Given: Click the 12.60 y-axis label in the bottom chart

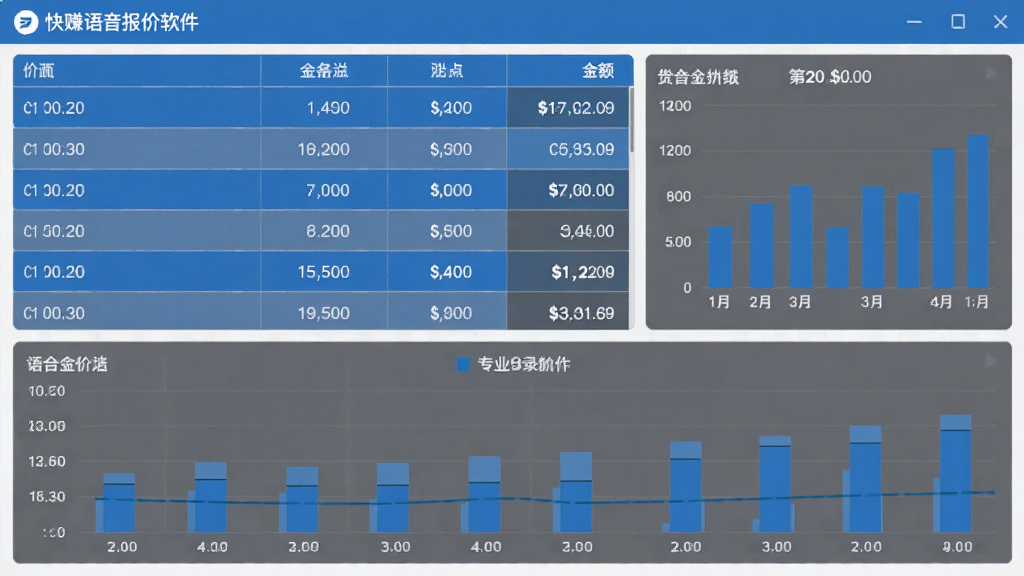Looking at the screenshot, I should 46,462.
